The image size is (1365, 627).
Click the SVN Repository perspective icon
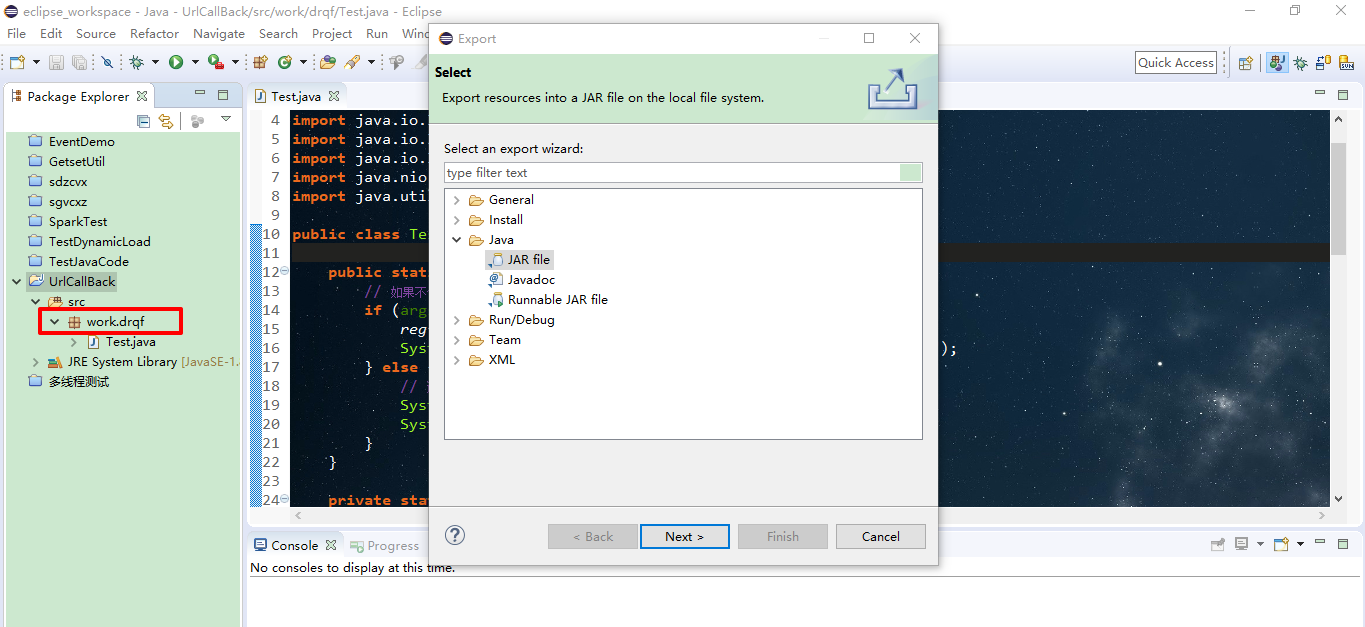tap(1346, 63)
